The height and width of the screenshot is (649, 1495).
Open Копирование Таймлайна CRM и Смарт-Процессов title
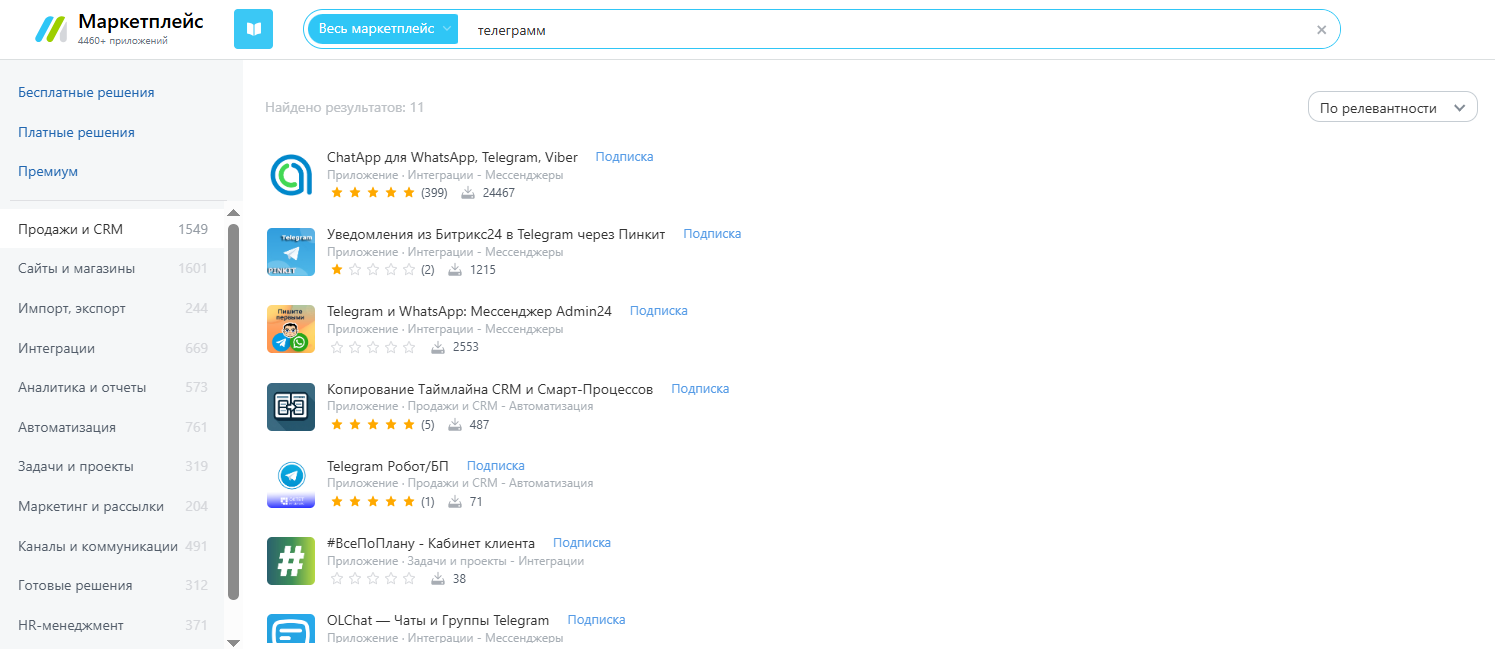(490, 389)
